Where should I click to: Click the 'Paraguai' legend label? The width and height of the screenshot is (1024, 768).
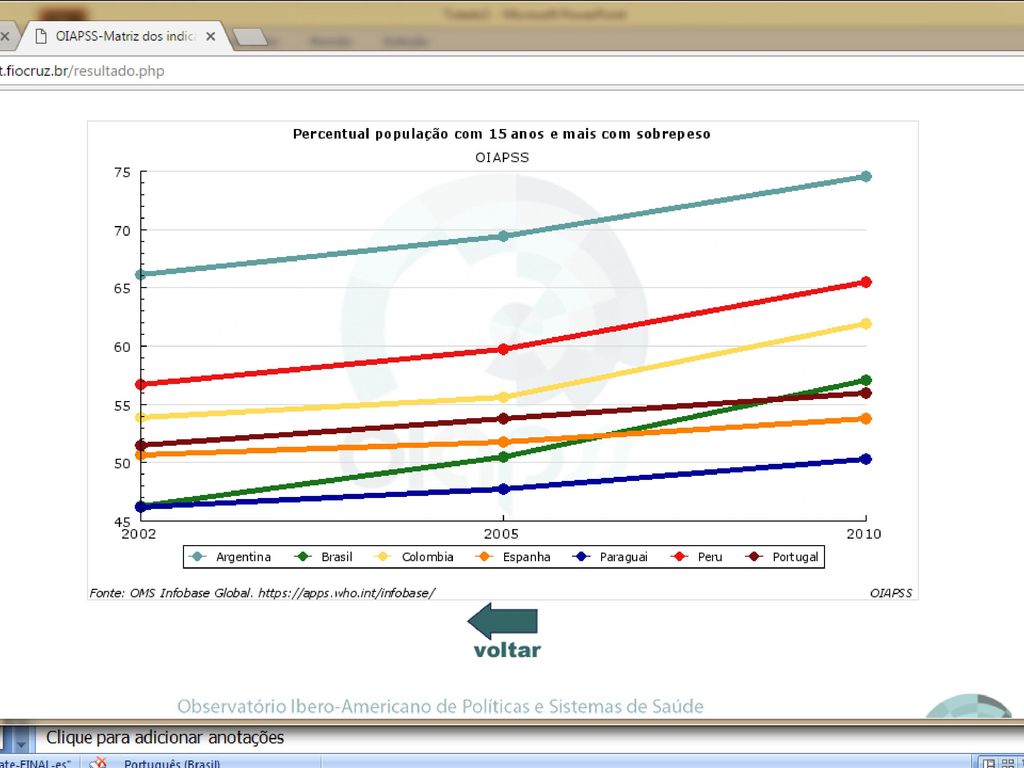[624, 557]
